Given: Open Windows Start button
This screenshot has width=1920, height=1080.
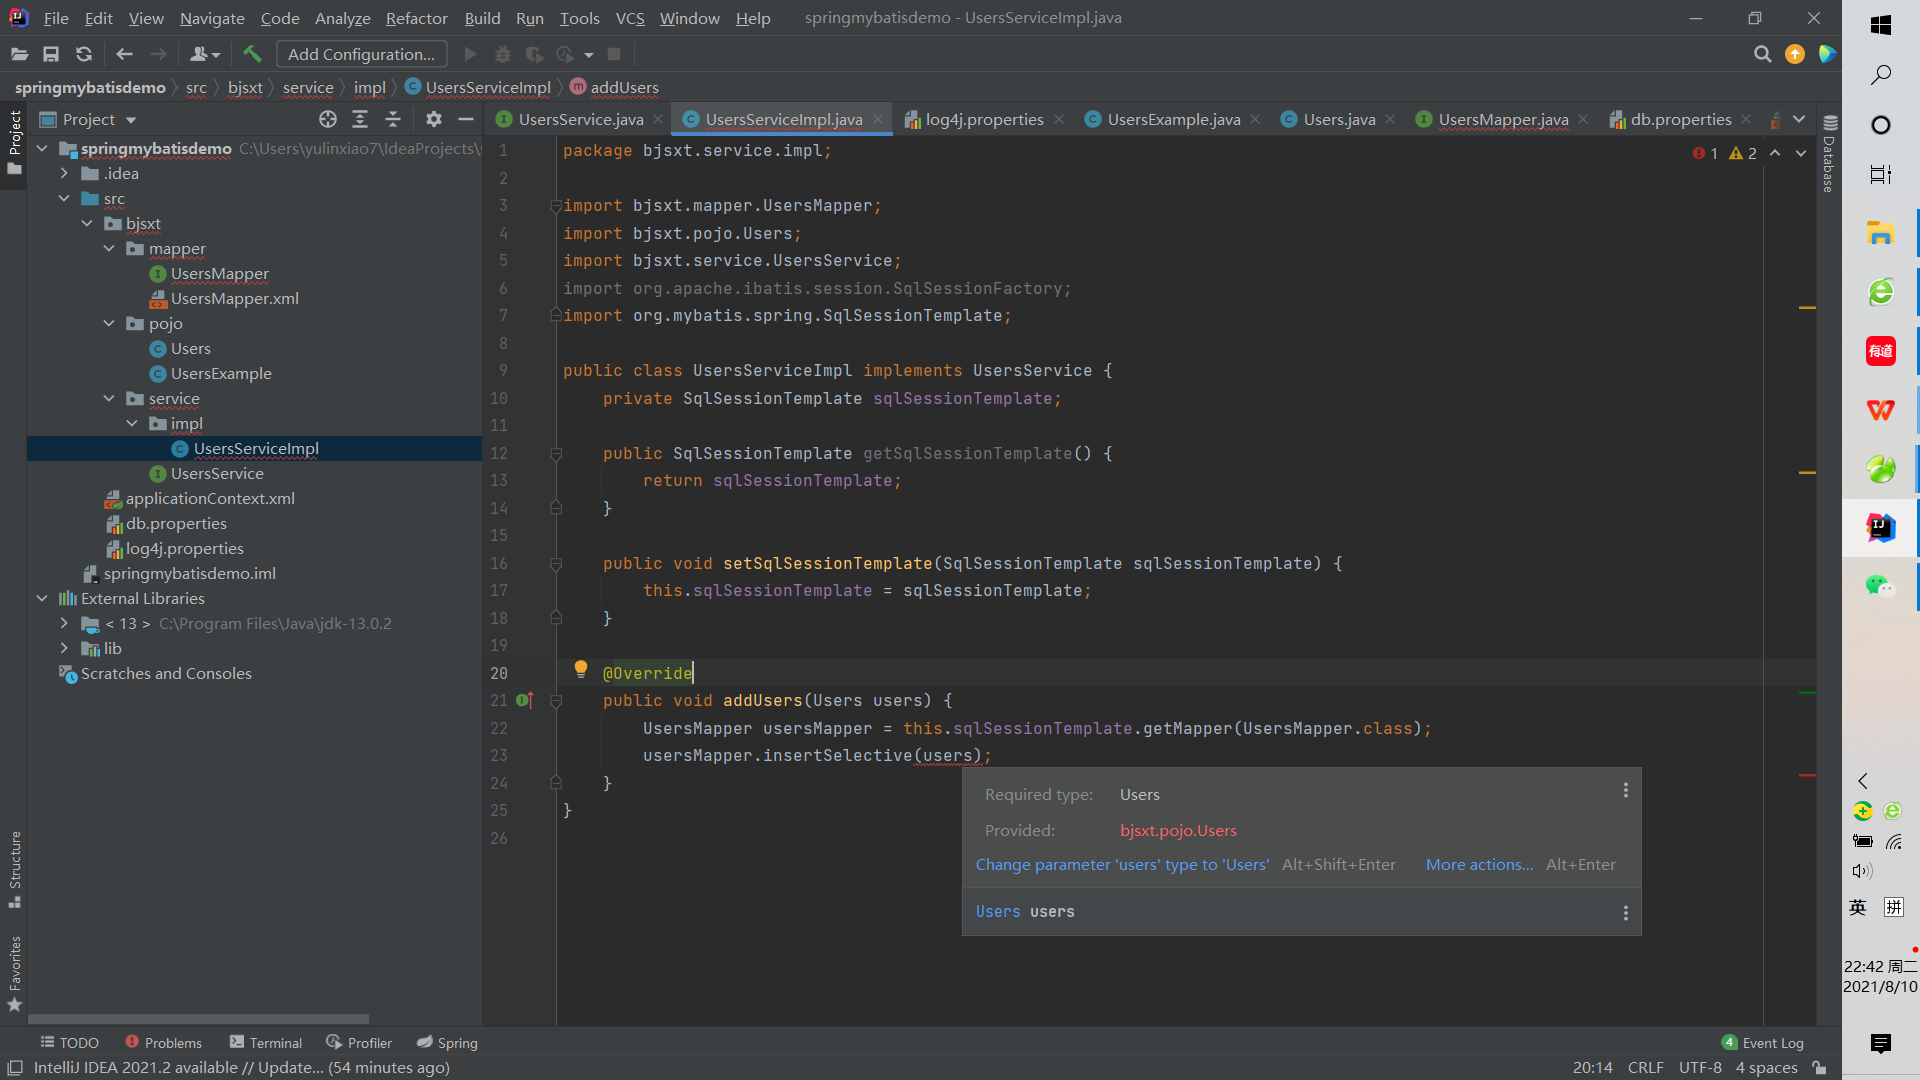Looking at the screenshot, I should [x=1881, y=25].
